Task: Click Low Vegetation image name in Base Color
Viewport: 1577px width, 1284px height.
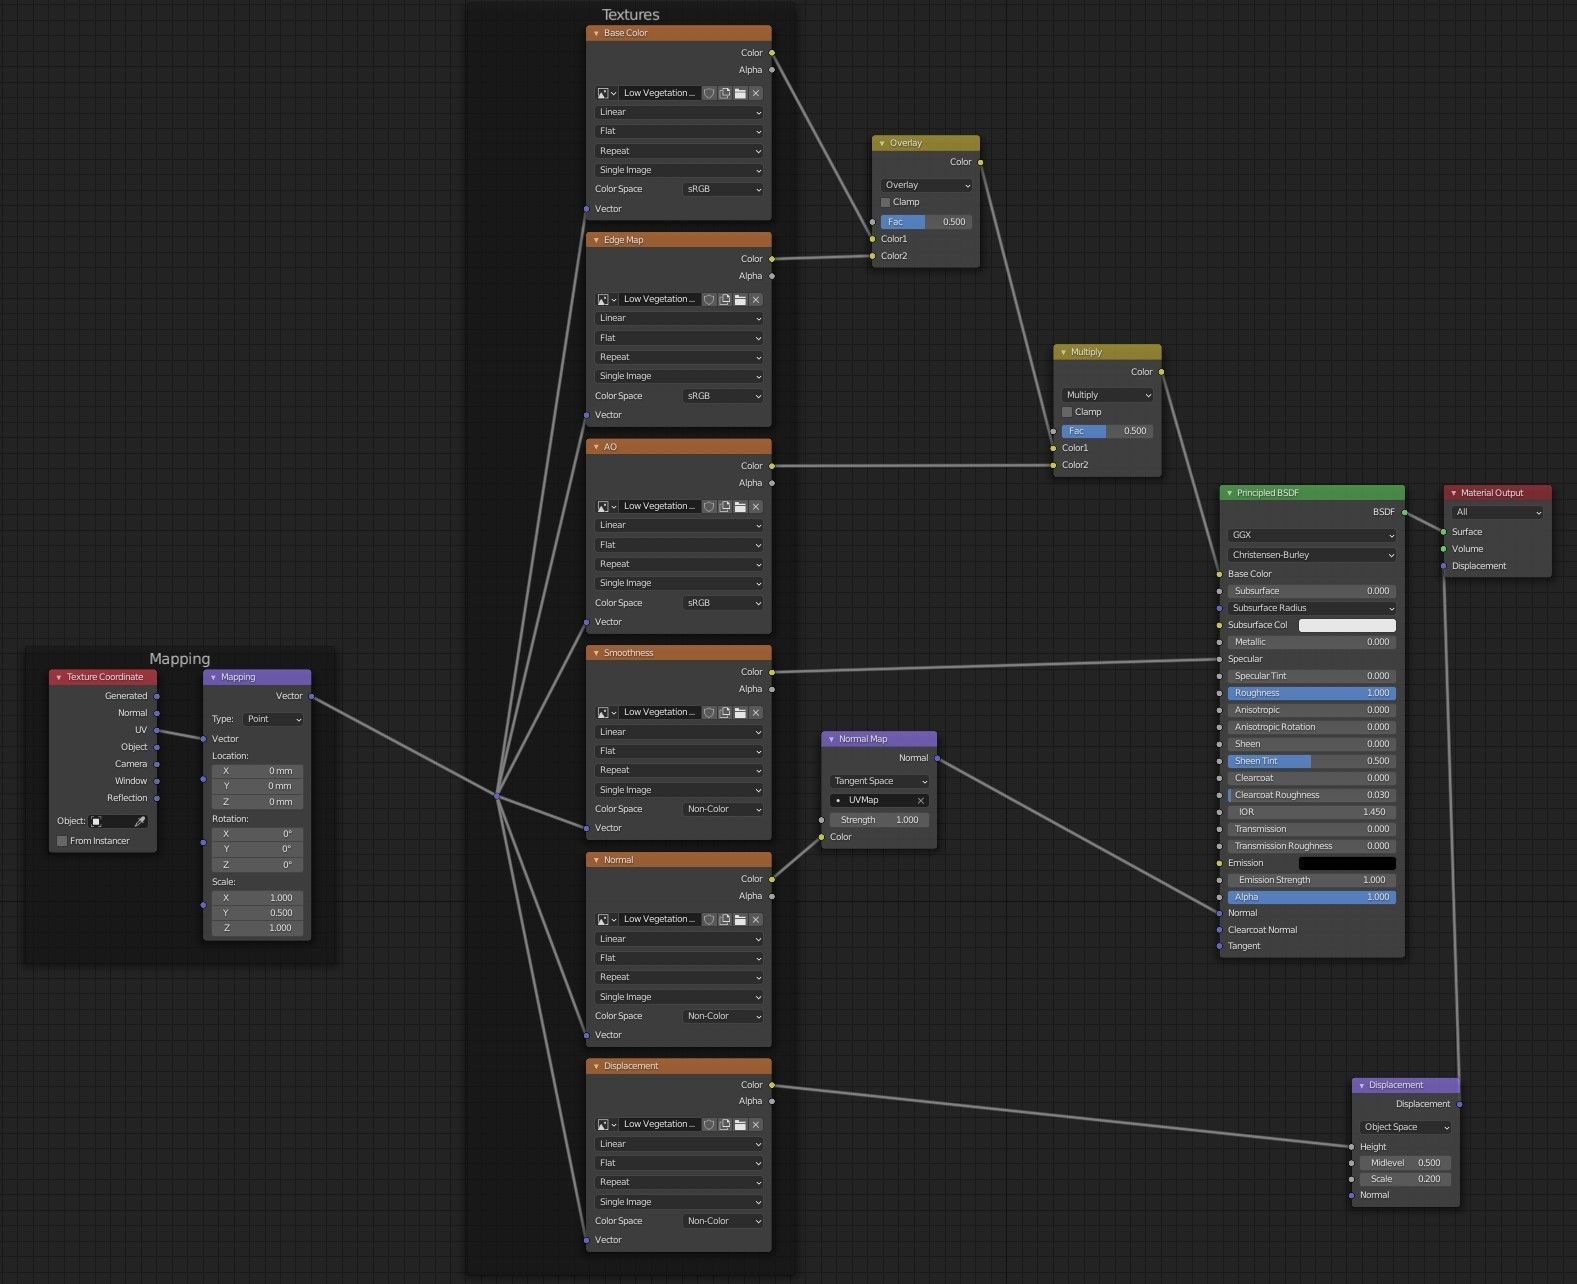Action: [659, 93]
